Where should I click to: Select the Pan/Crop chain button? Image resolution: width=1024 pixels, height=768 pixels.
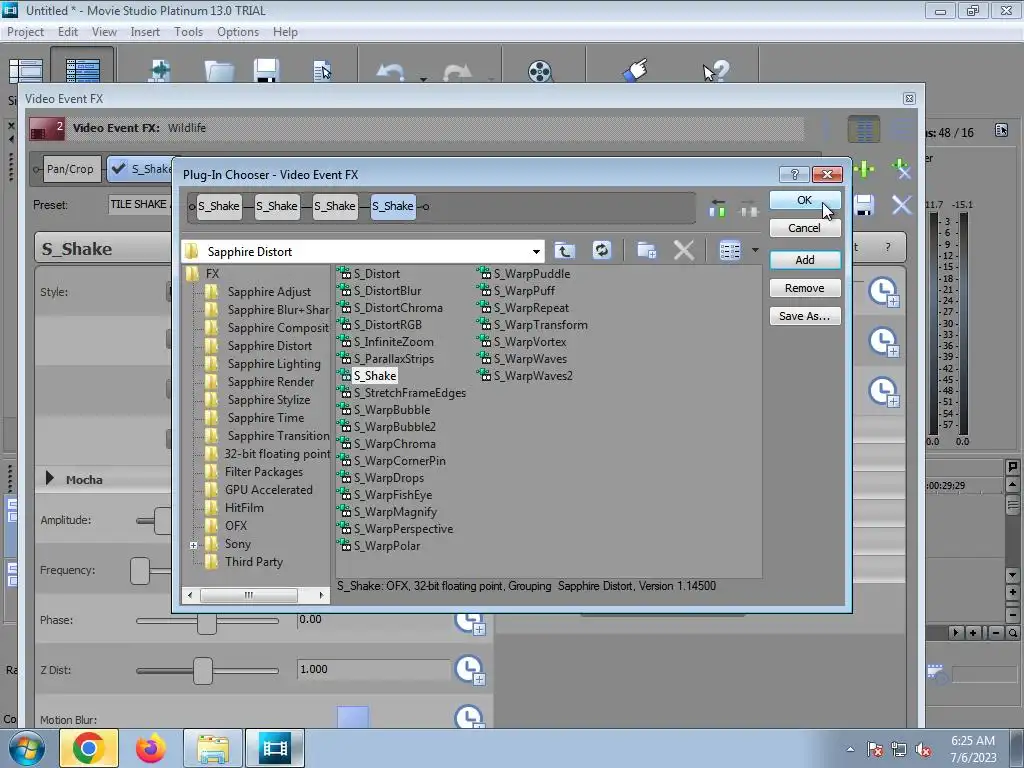point(70,169)
